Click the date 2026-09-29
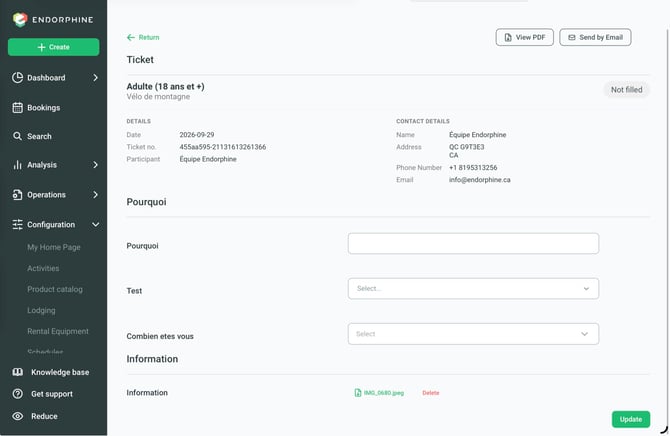Viewport: 670px width, 436px height. (x=197, y=135)
